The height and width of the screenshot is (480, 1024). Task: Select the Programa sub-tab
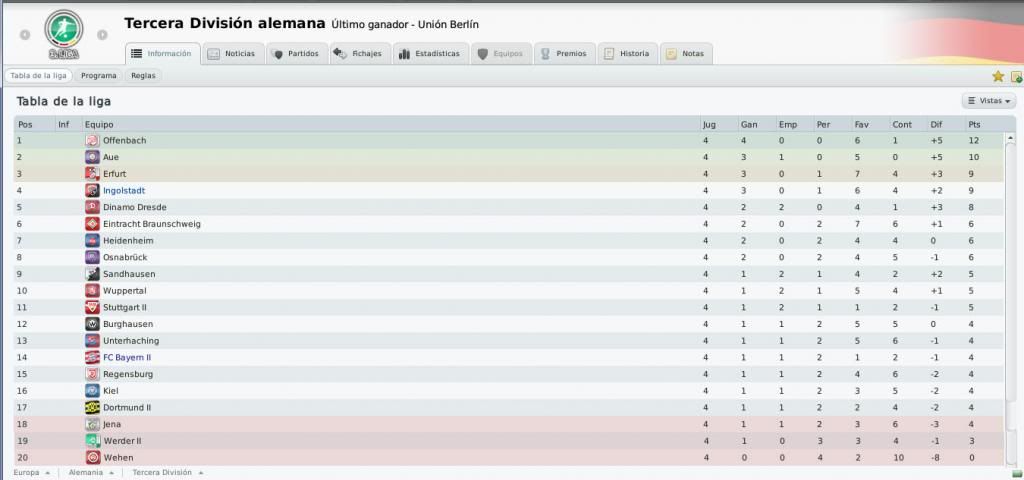99,76
